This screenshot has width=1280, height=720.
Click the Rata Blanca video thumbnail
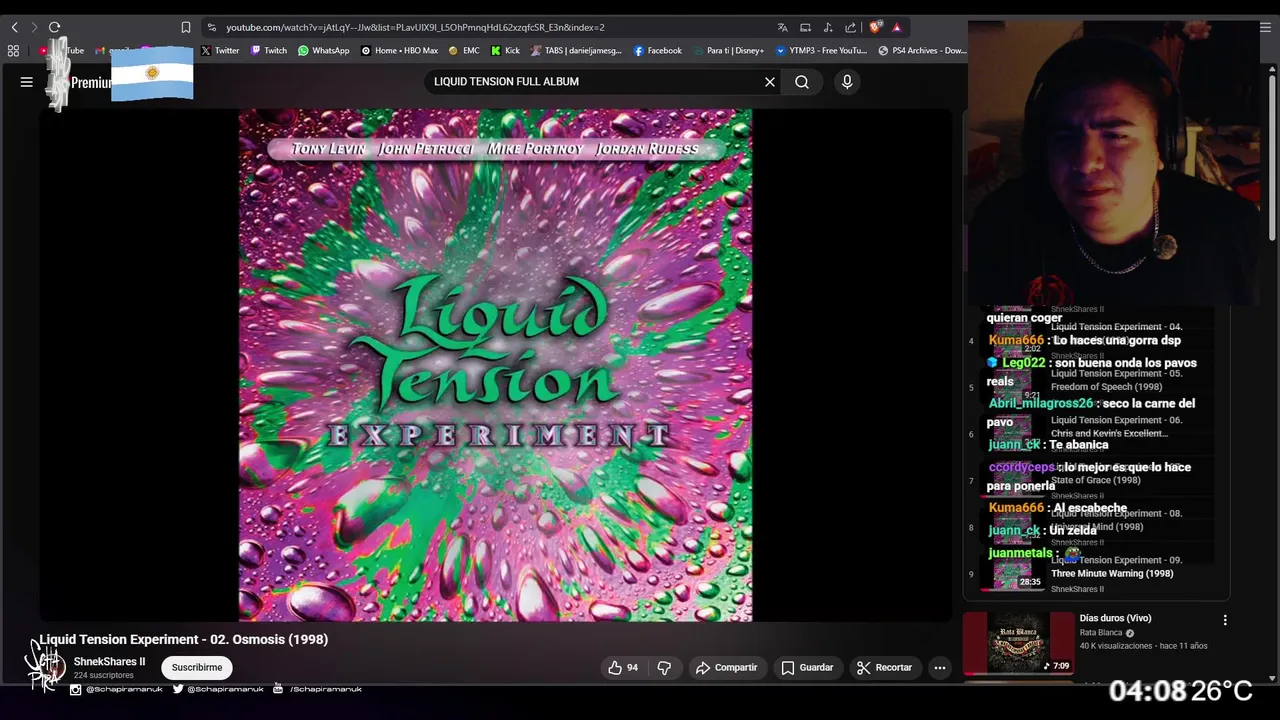[x=1018, y=643]
